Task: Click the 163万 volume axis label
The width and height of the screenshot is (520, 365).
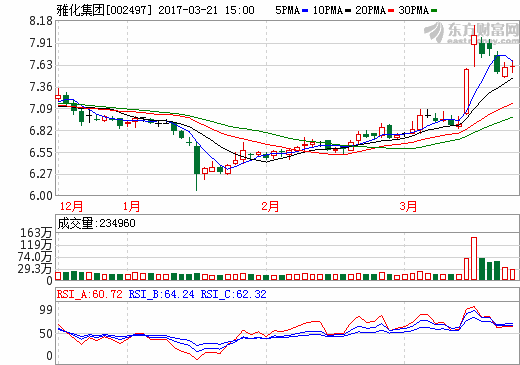Action: pyautogui.click(x=36, y=233)
